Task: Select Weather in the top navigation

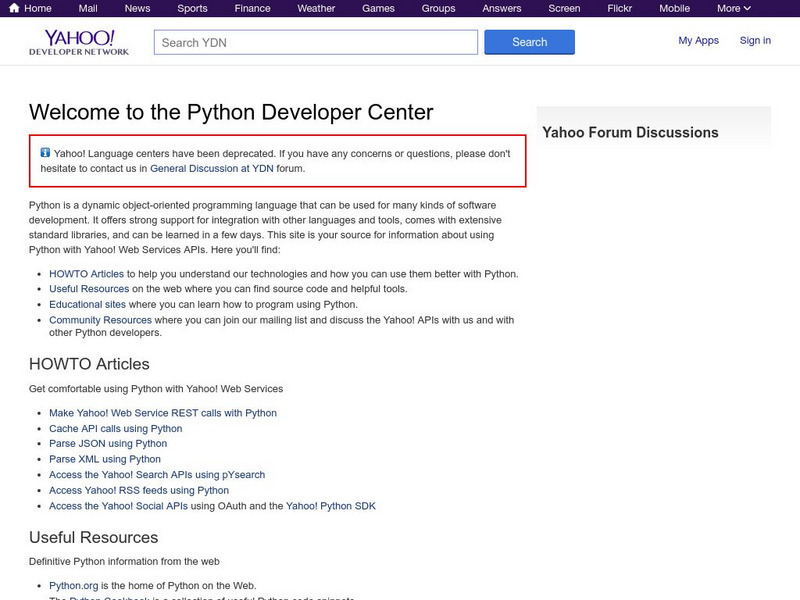Action: click(x=316, y=8)
